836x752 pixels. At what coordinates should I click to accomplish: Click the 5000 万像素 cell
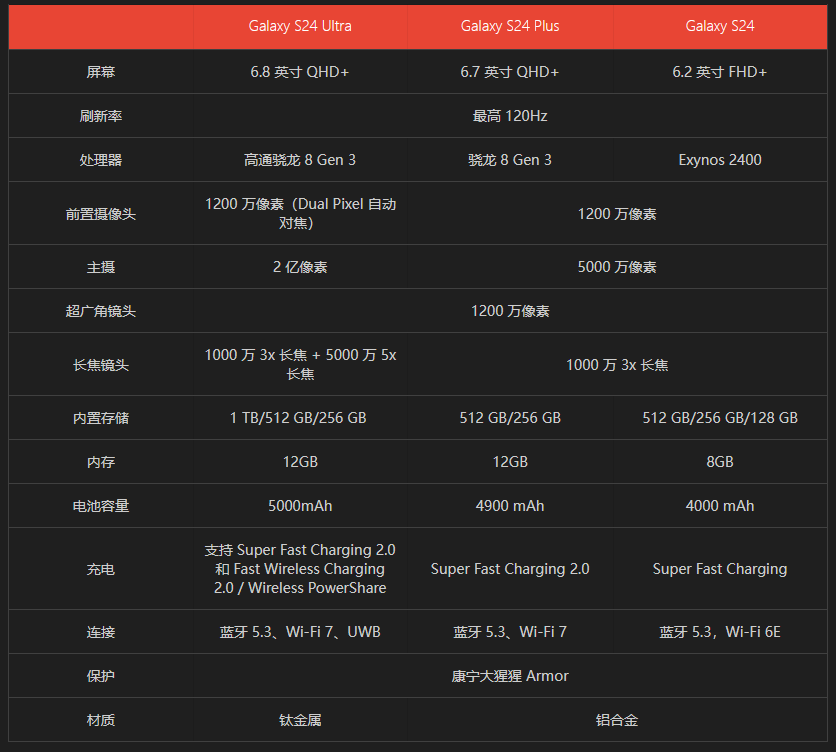tap(617, 267)
